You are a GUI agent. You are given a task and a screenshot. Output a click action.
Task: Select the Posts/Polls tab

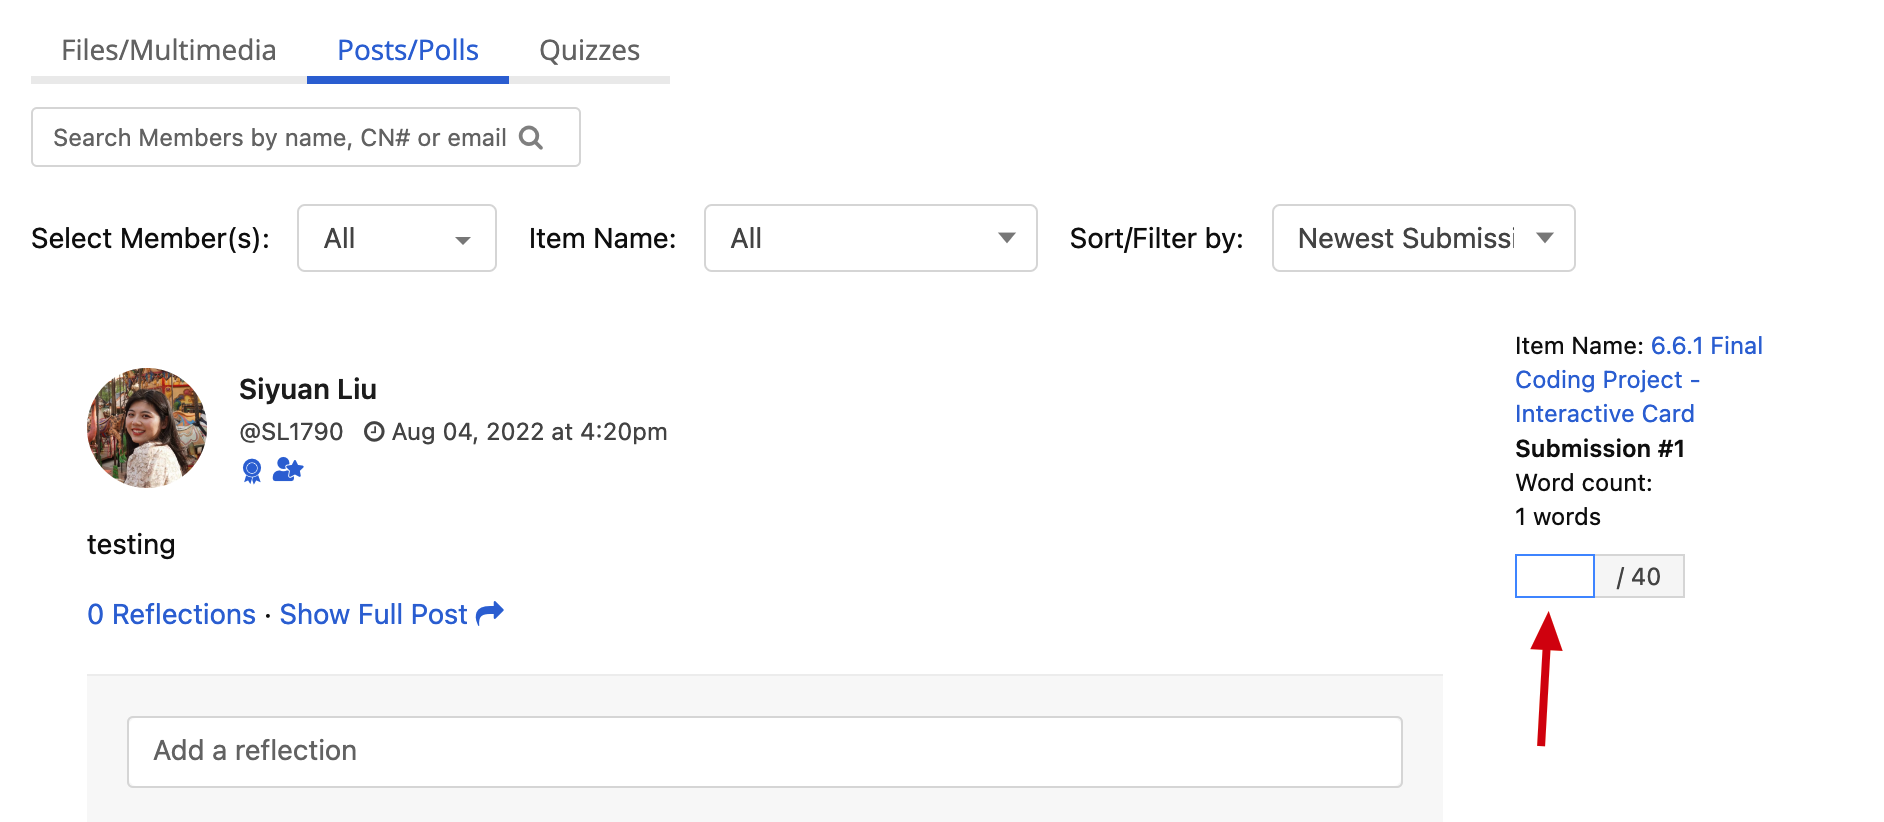click(x=408, y=50)
